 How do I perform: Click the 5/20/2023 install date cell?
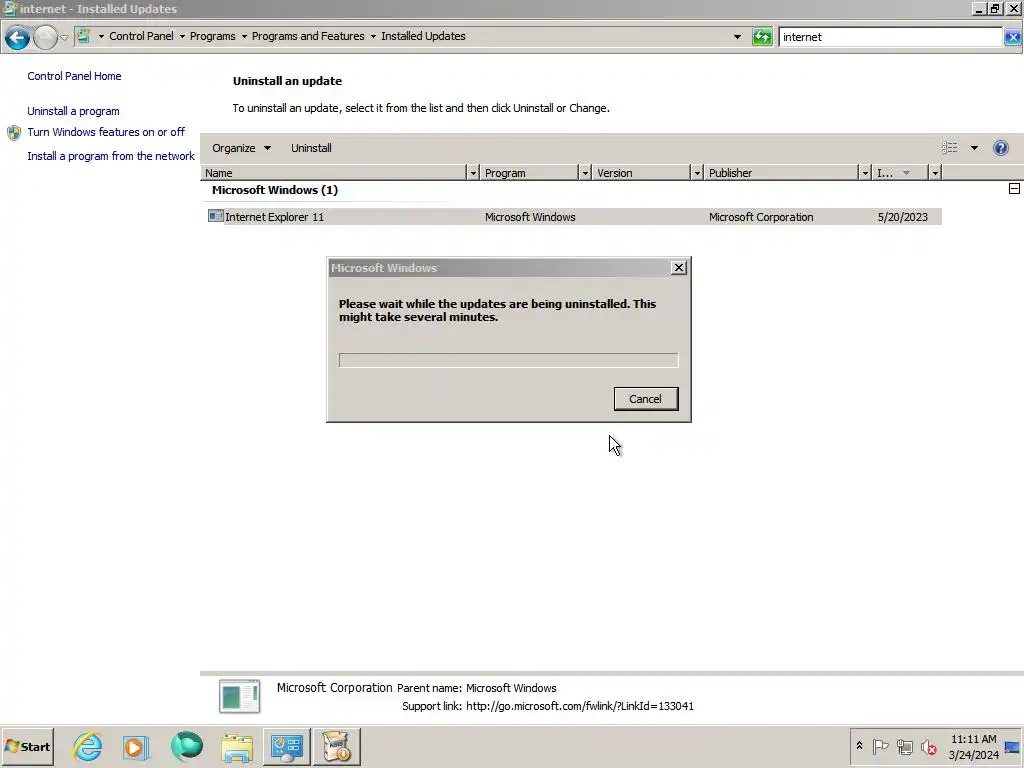(x=903, y=217)
